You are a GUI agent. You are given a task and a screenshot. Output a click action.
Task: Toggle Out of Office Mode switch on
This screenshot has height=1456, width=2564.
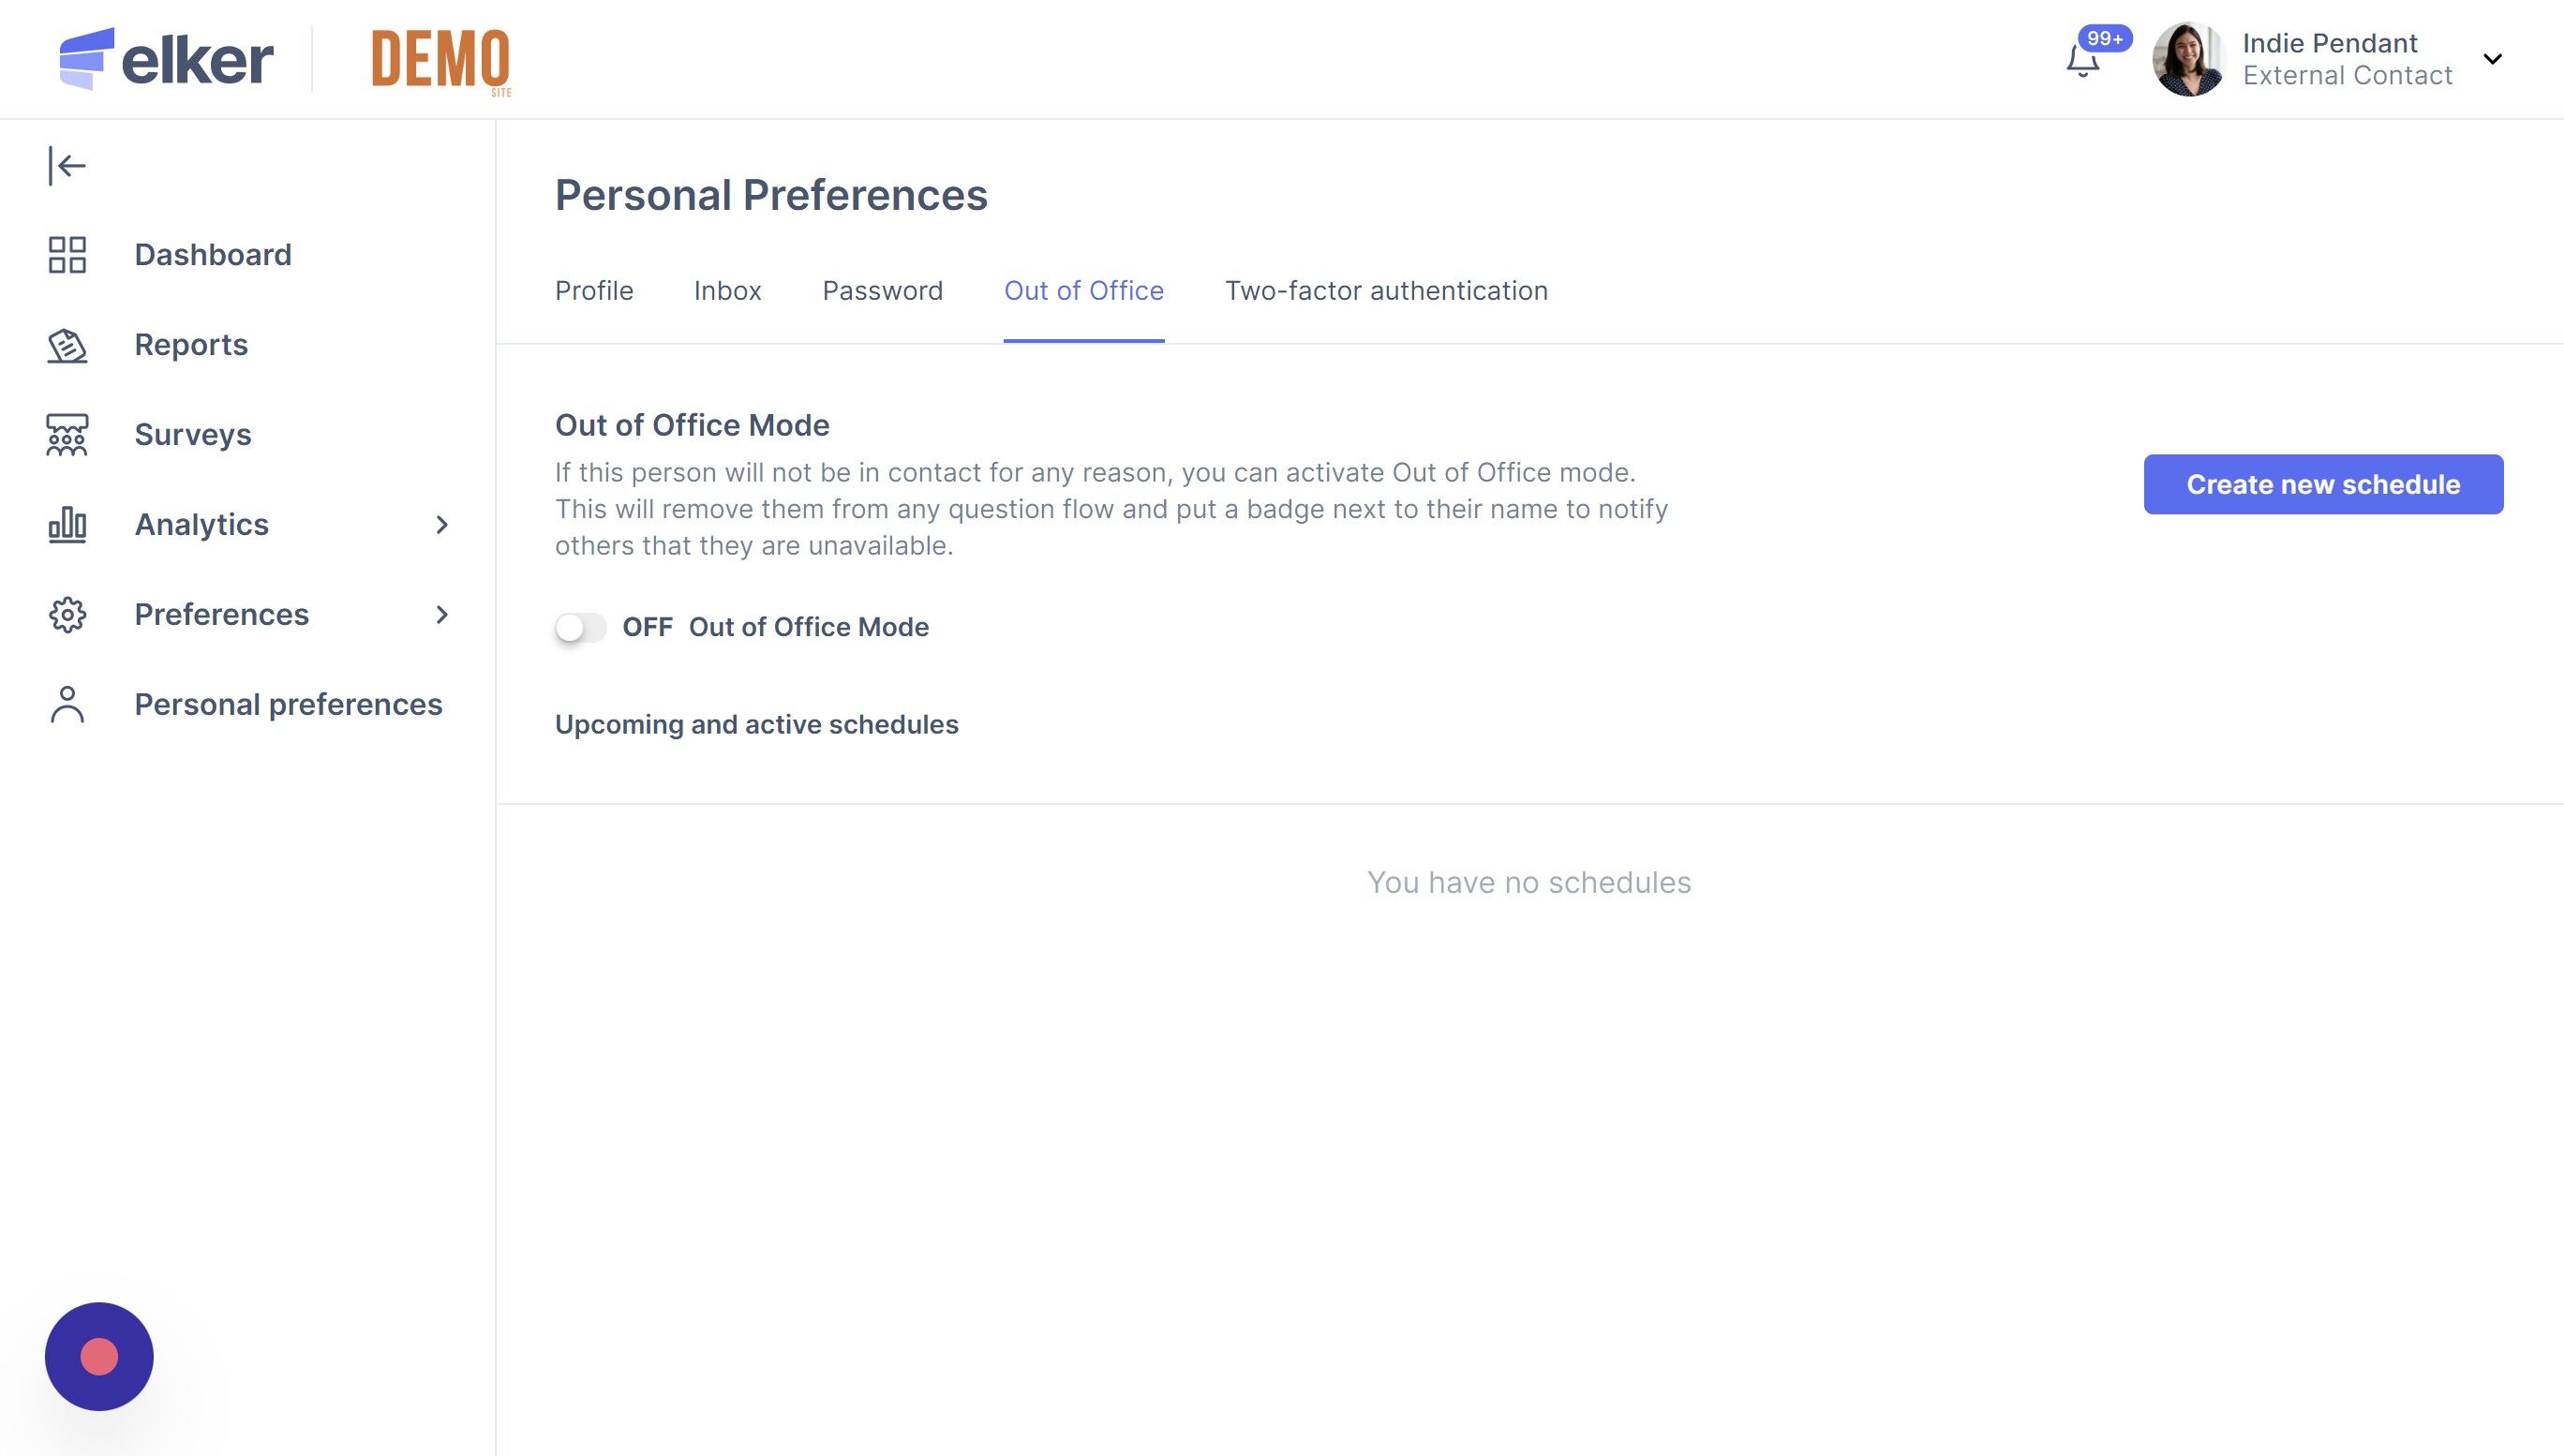coord(581,628)
